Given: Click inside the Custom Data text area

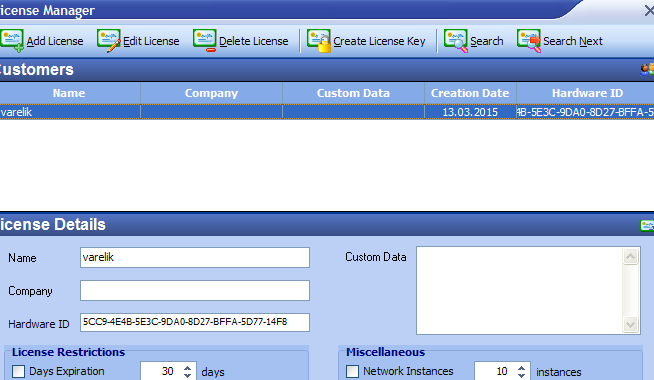Looking at the screenshot, I should (x=519, y=290).
